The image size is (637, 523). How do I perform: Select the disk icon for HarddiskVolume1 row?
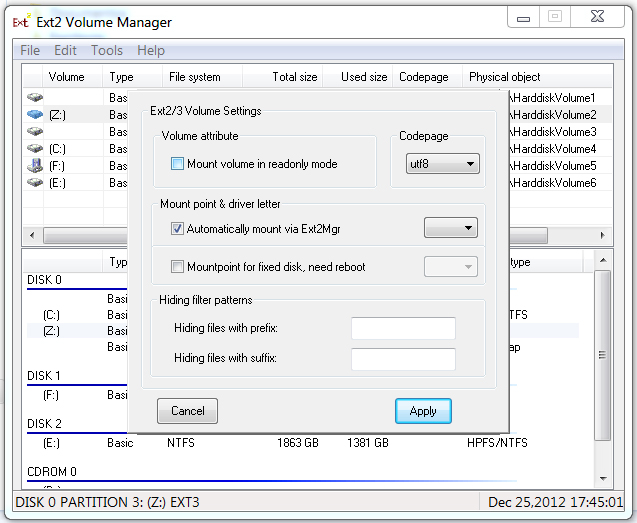click(35, 98)
